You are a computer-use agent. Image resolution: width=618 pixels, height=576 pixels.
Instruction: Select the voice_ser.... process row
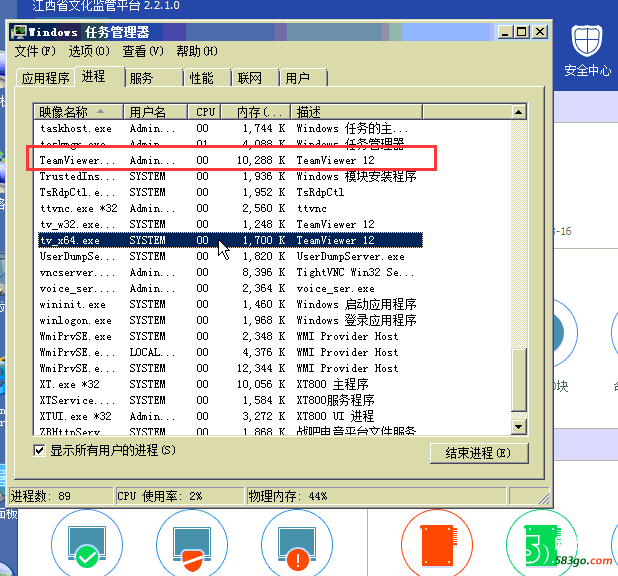point(230,289)
